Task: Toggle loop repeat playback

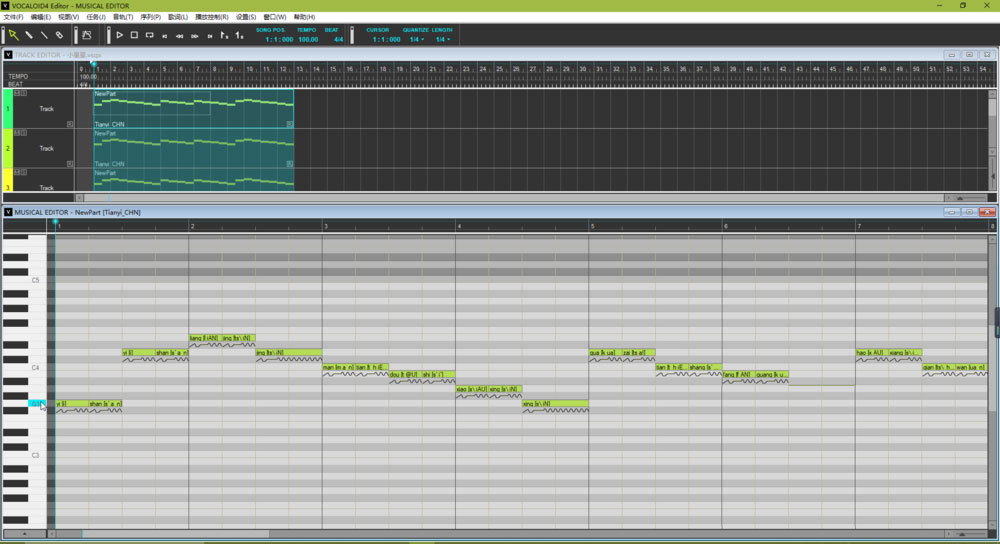Action: pos(150,35)
